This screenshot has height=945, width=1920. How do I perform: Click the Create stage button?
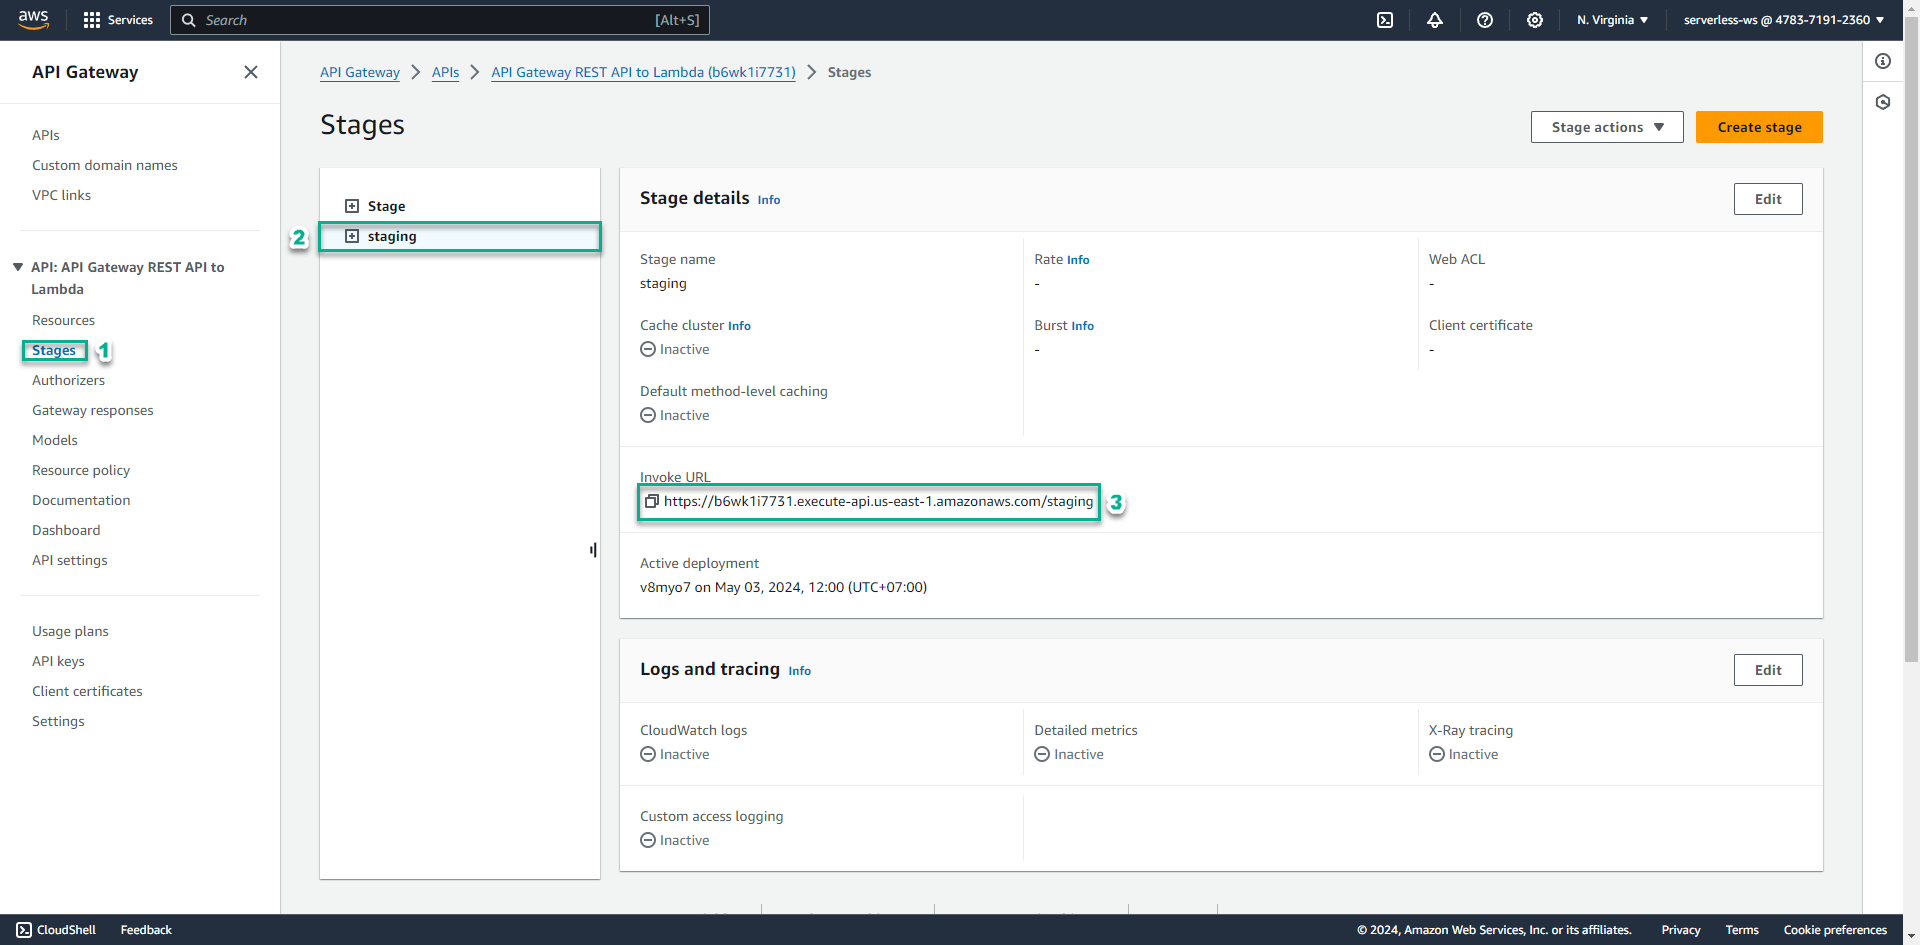coord(1759,127)
